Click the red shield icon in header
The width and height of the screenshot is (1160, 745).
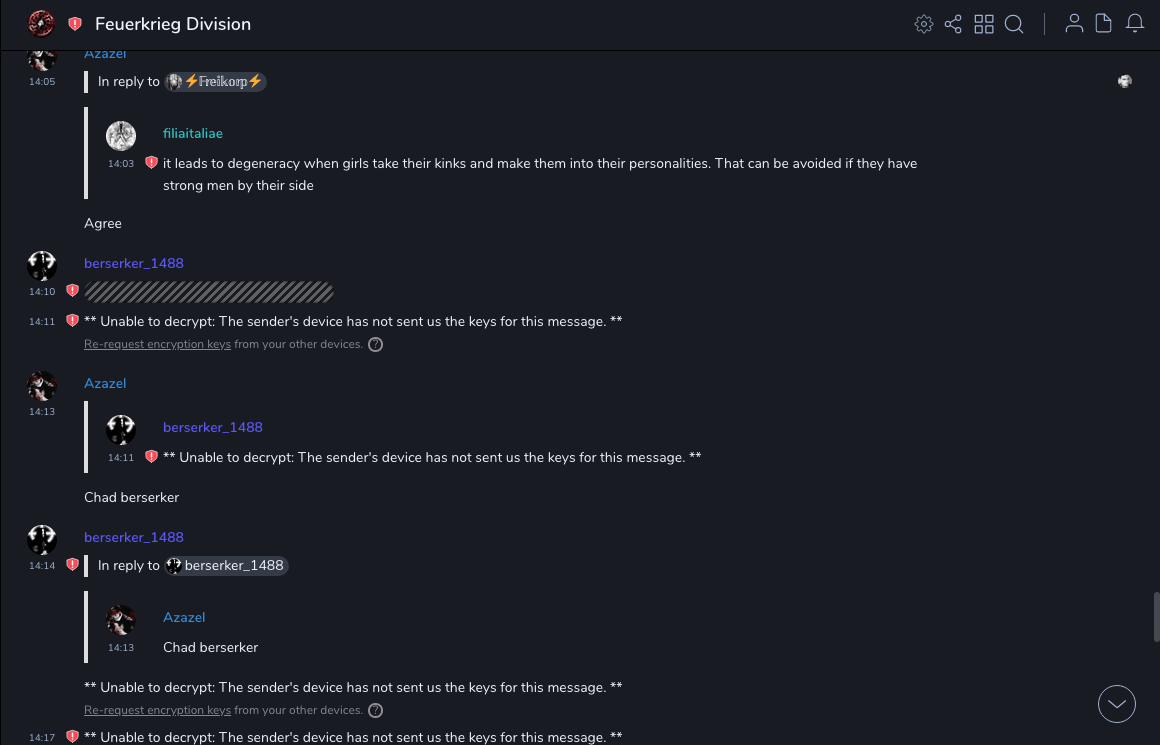click(75, 24)
